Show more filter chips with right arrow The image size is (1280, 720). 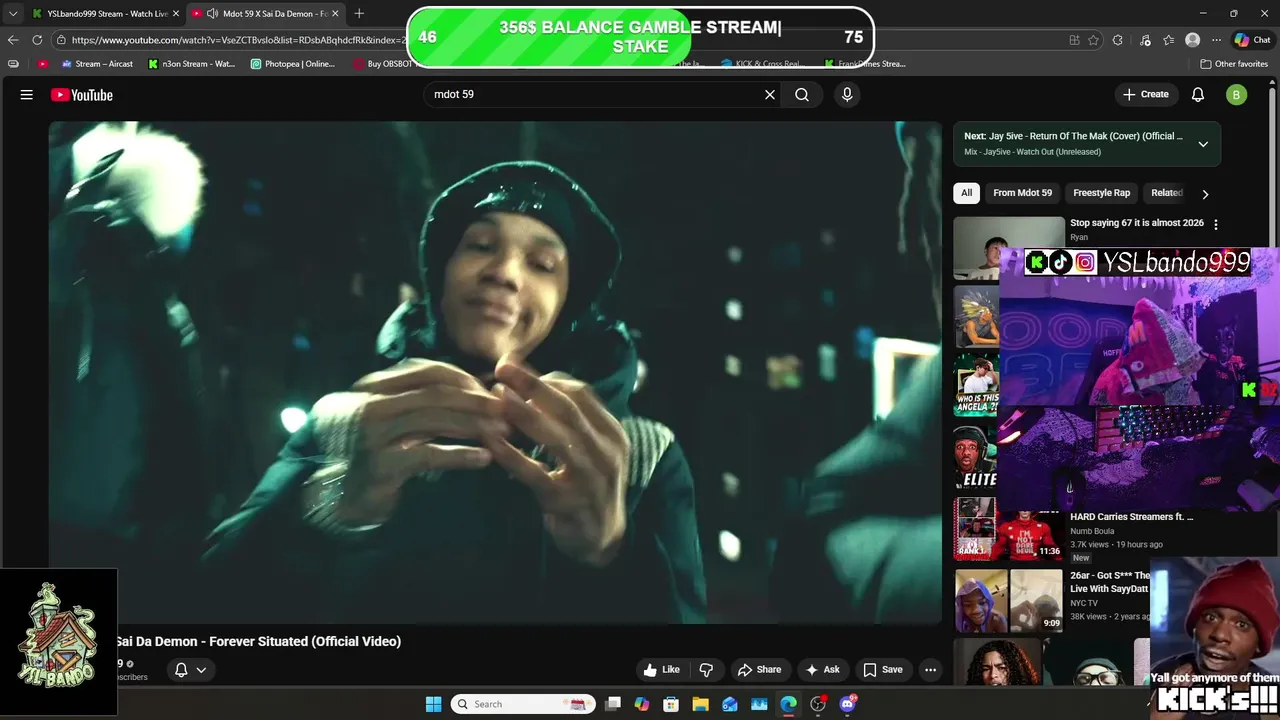click(x=1205, y=194)
